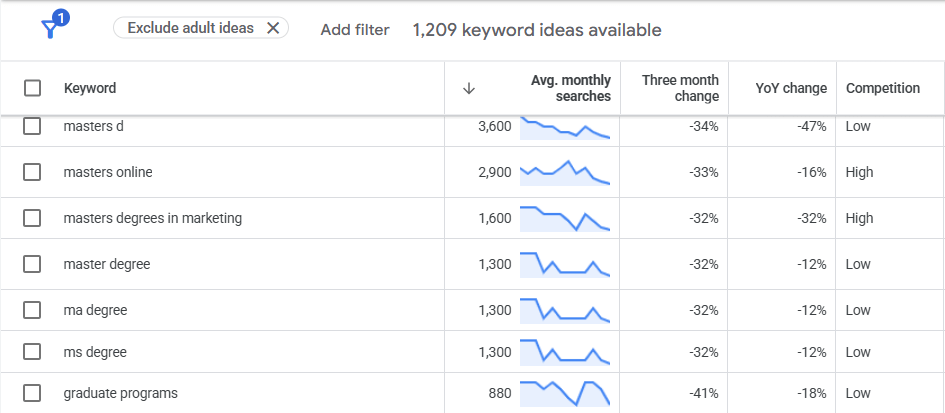Open trend sparkline for ms degree
Image resolution: width=945 pixels, height=413 pixels.
pyautogui.click(x=565, y=352)
